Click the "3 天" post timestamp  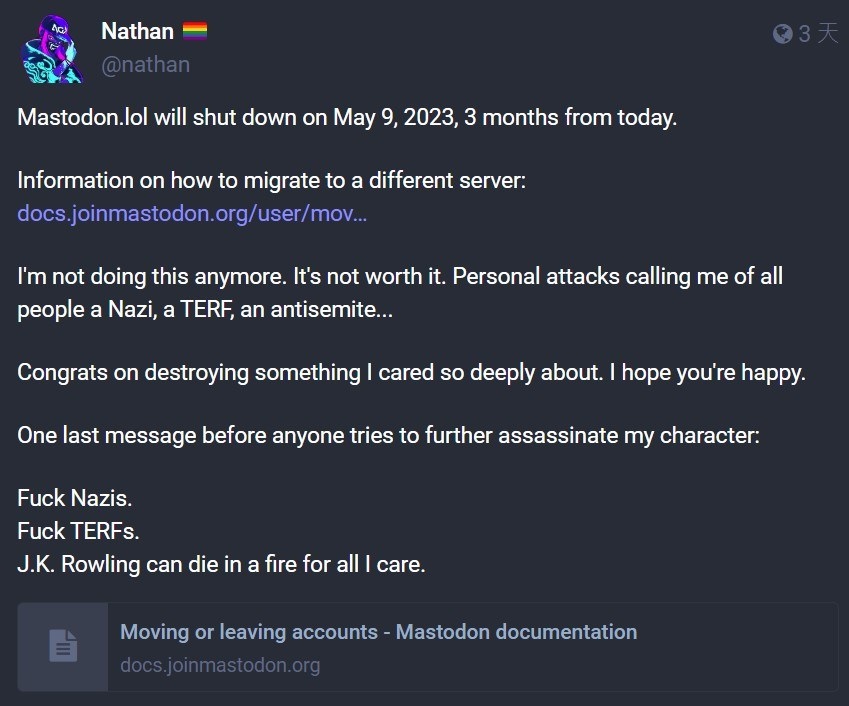tap(818, 34)
